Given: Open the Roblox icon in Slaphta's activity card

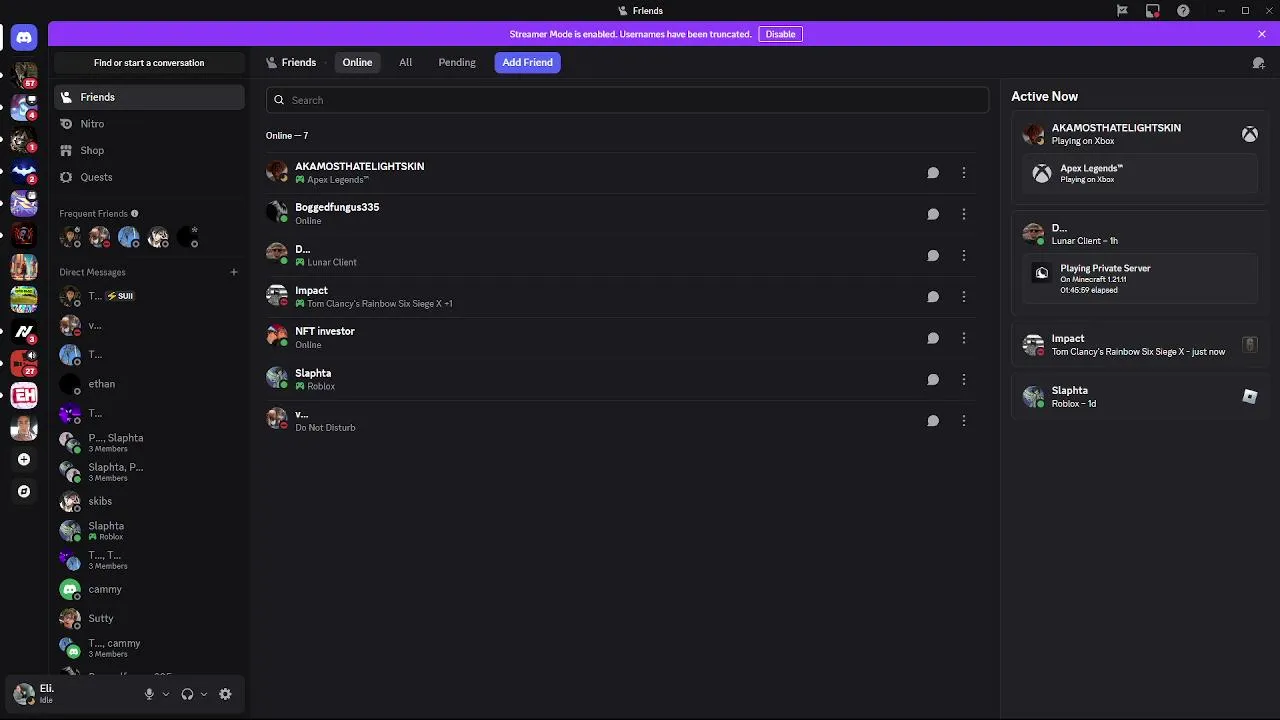Looking at the screenshot, I should tap(1250, 397).
